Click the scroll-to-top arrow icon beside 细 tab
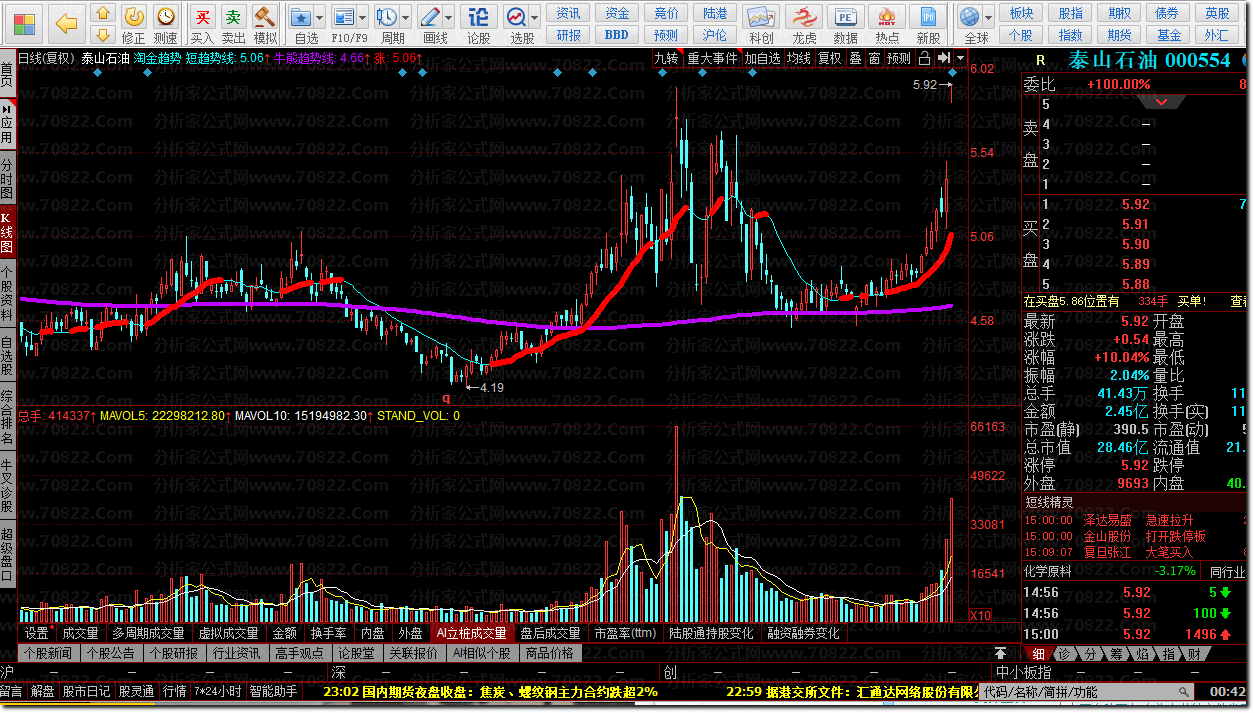1255x713 pixels. (x=1000, y=653)
